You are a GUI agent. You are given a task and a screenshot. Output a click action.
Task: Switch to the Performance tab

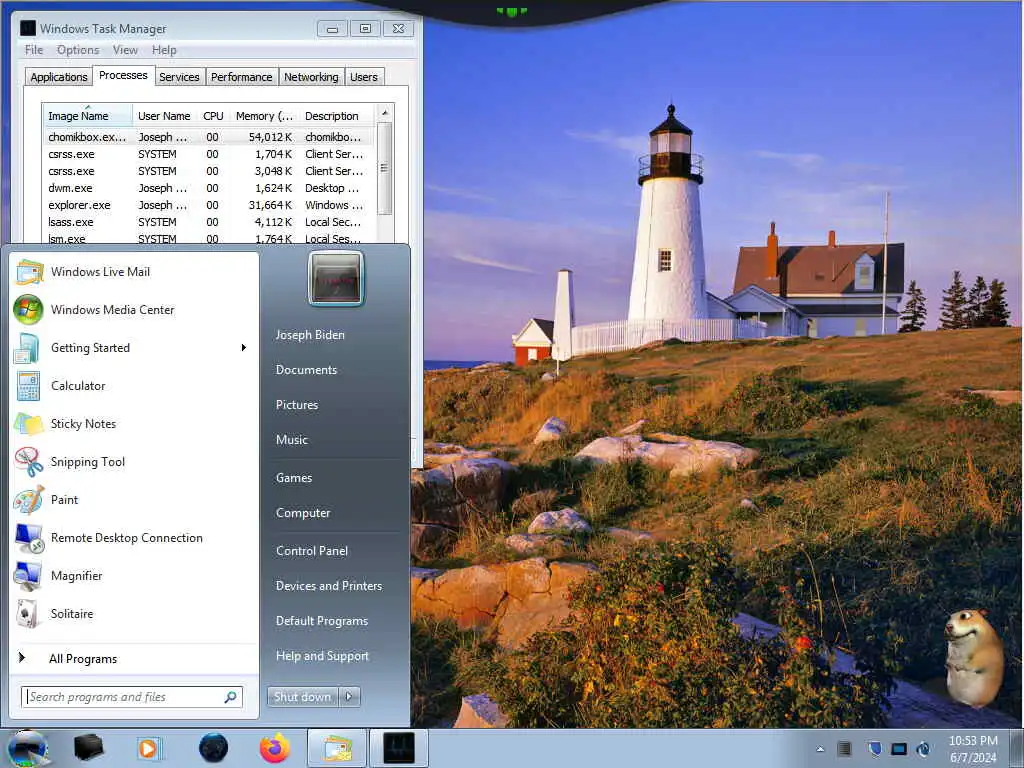242,77
